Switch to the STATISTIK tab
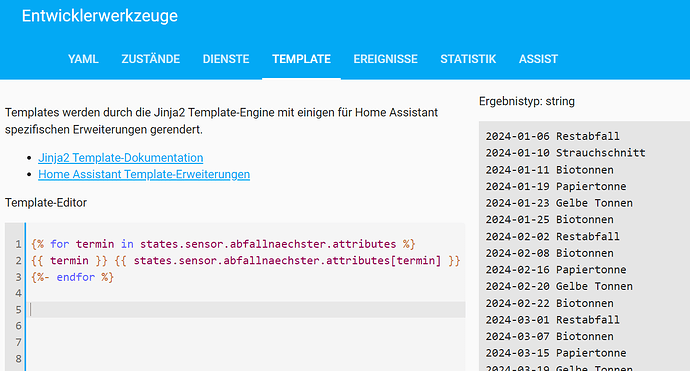The image size is (690, 371). tap(468, 59)
